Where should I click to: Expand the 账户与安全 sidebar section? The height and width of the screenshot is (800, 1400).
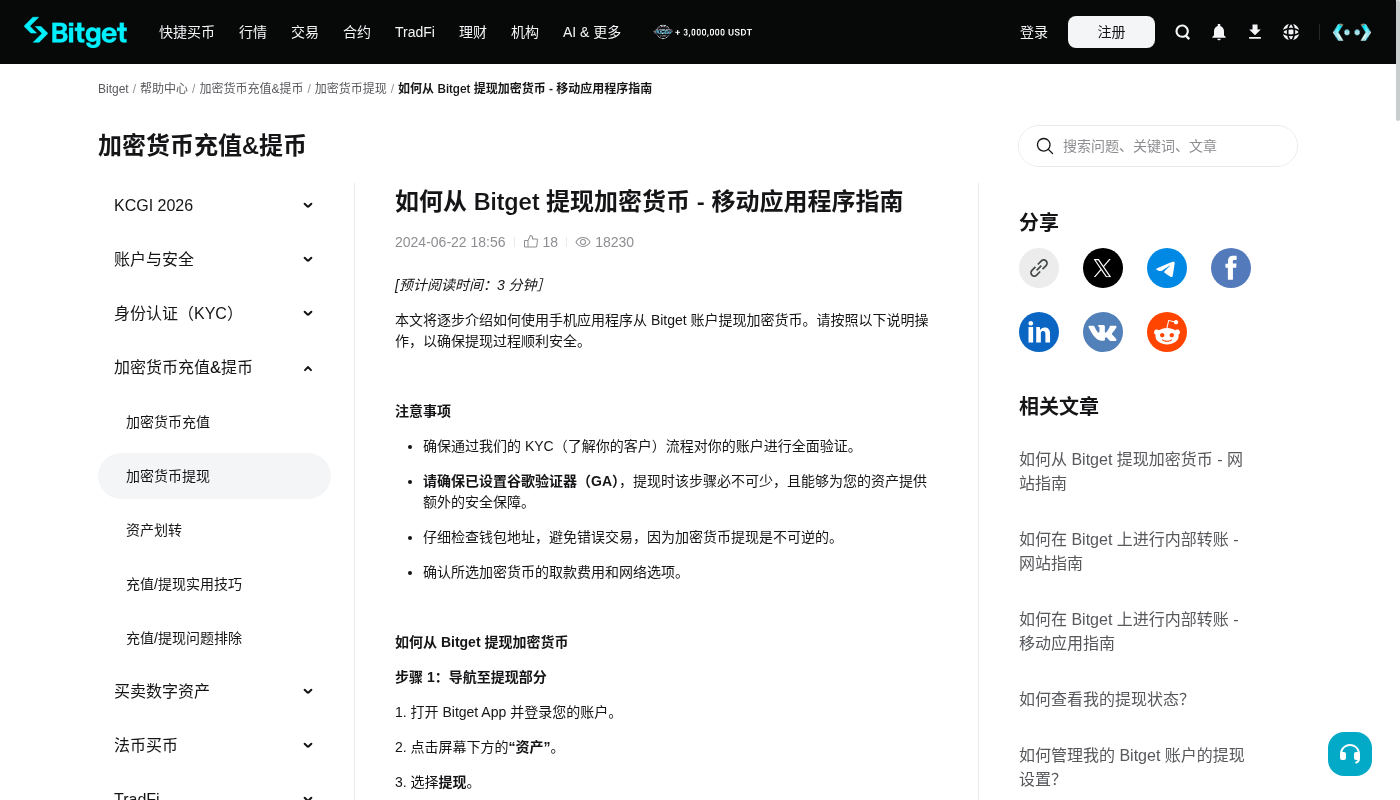pyautogui.click(x=214, y=259)
